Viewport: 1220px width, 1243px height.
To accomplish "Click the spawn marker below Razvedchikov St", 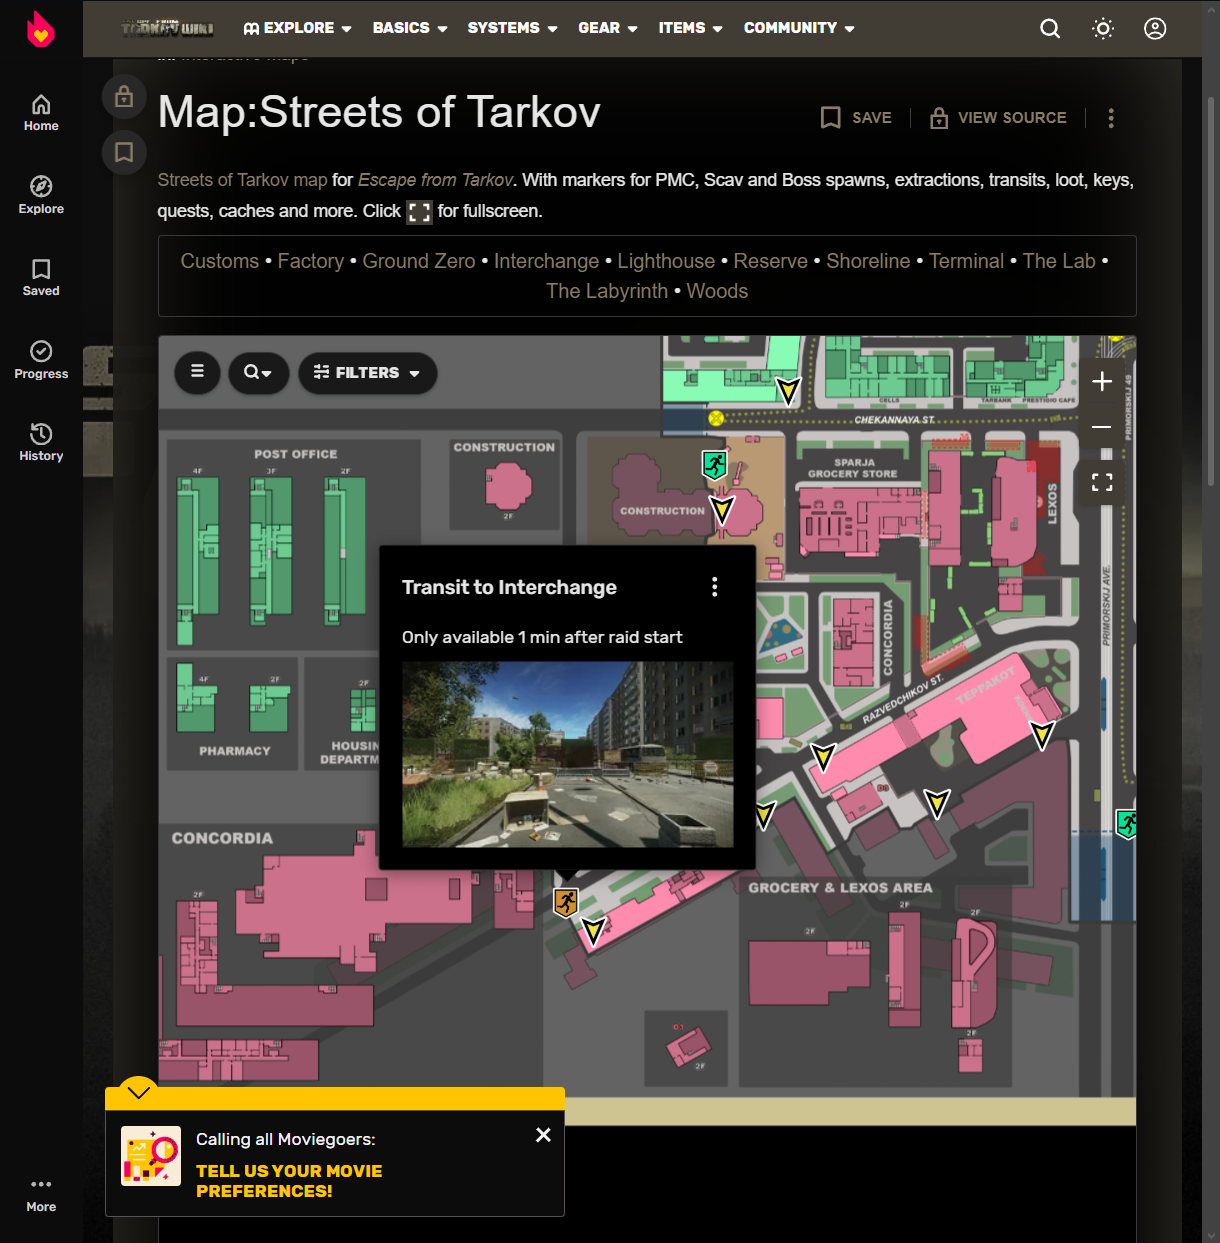I will [x=823, y=757].
